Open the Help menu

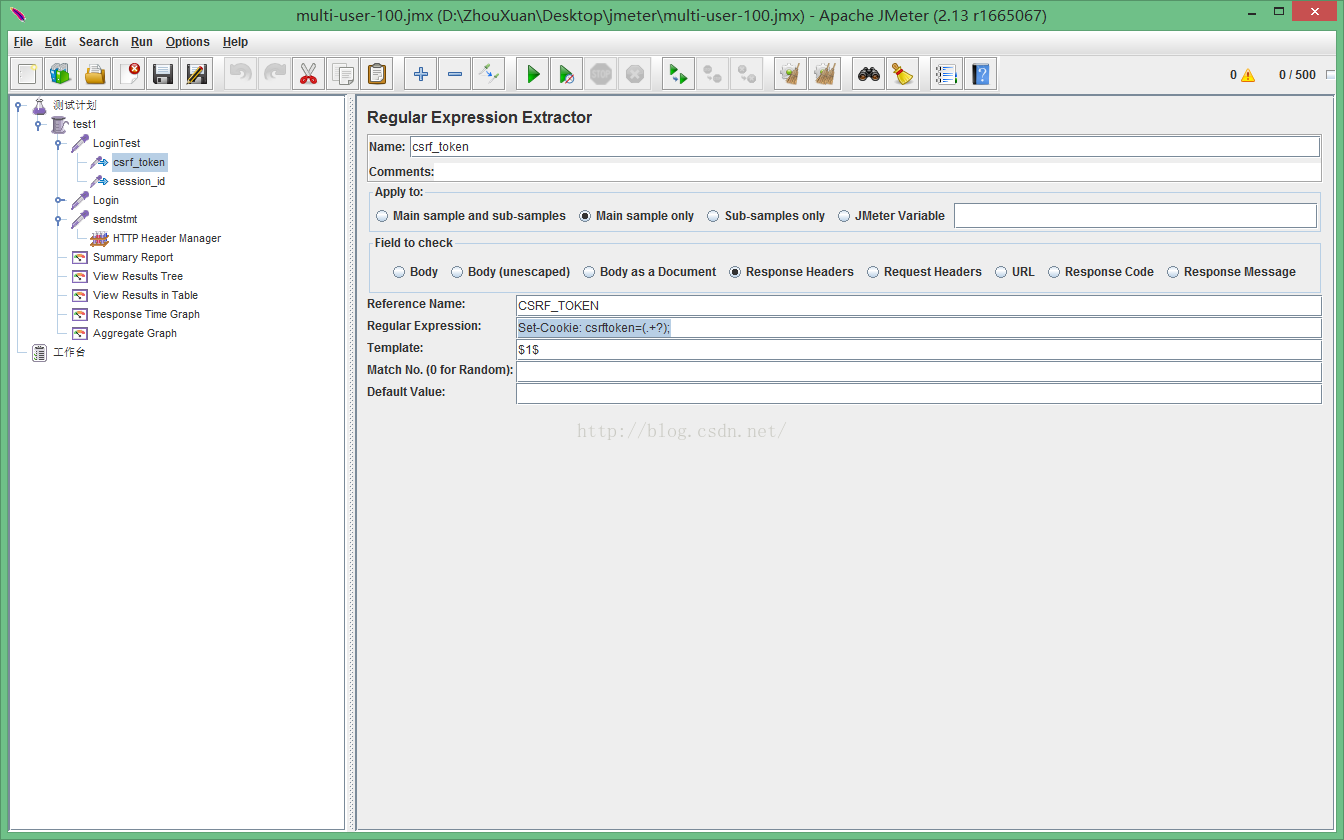235,42
